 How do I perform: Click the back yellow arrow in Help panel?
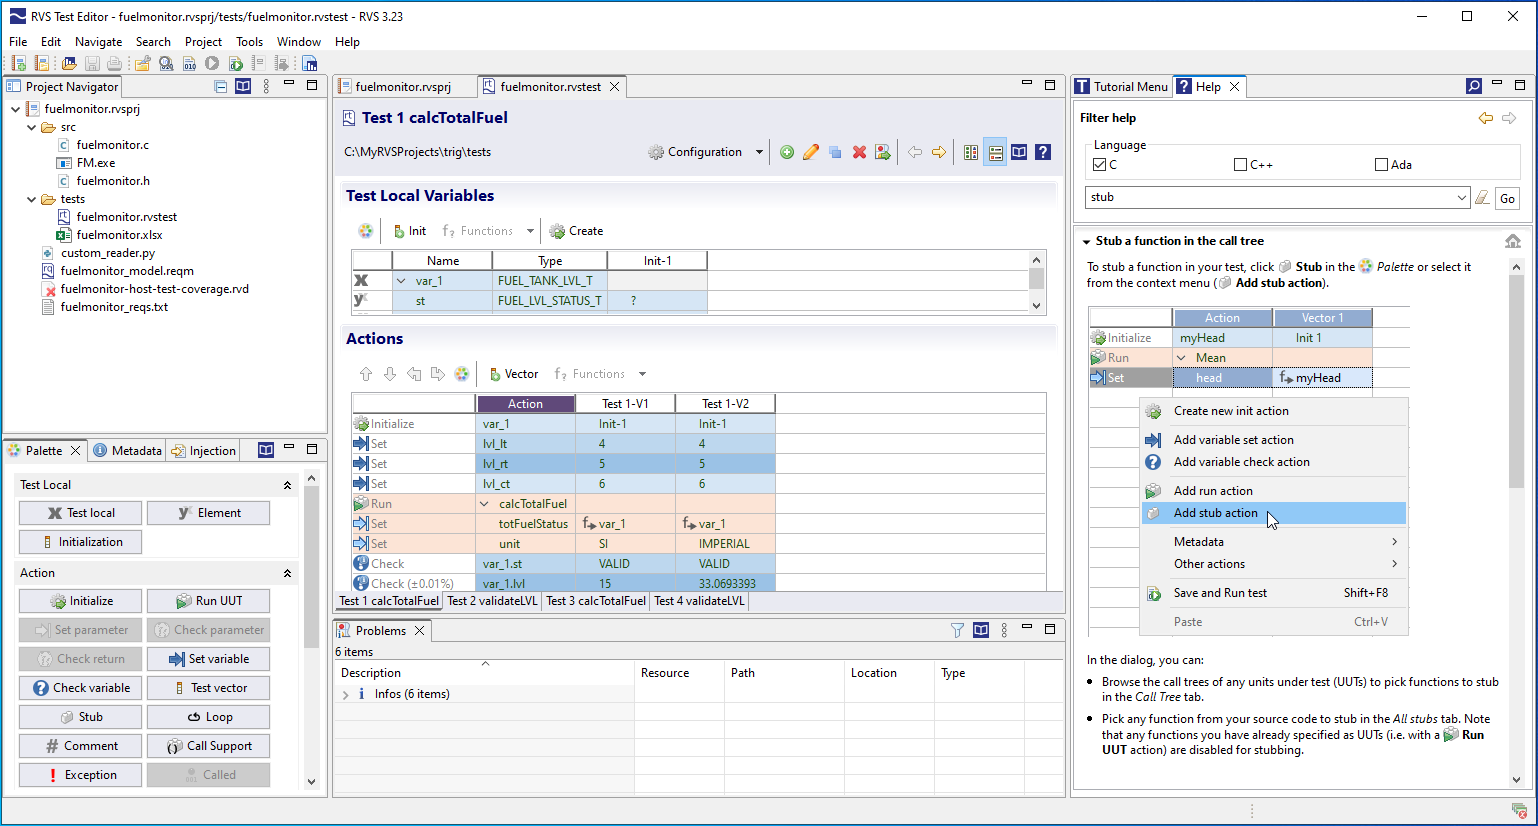tap(1486, 118)
